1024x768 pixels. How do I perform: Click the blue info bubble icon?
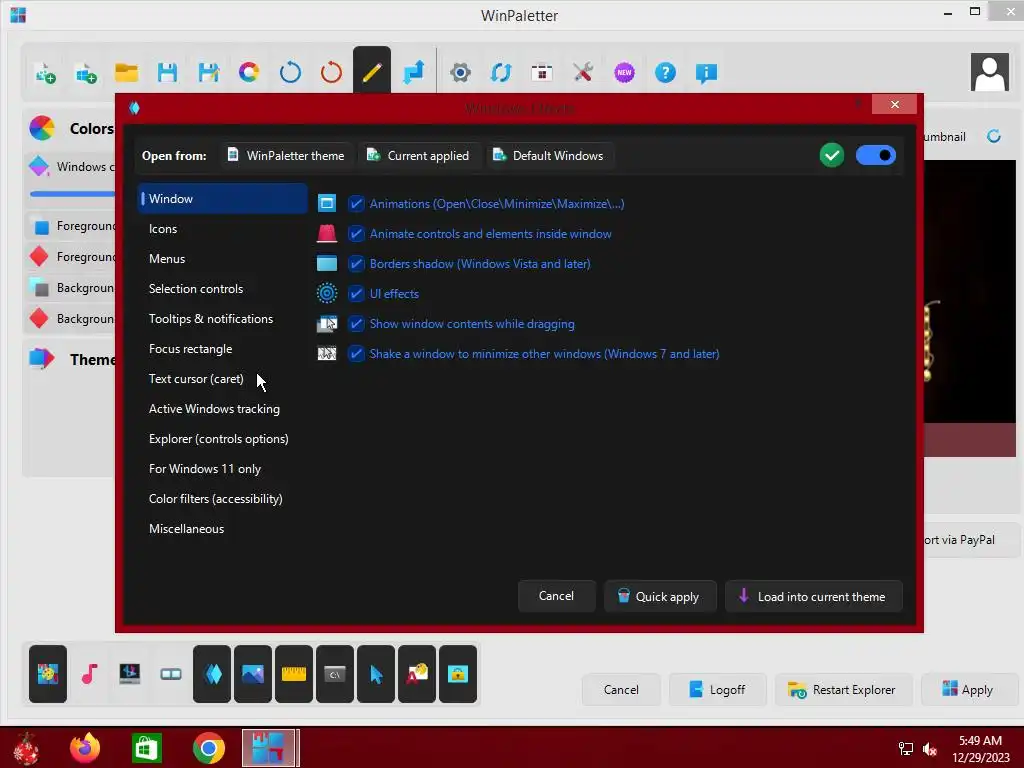tap(706, 72)
